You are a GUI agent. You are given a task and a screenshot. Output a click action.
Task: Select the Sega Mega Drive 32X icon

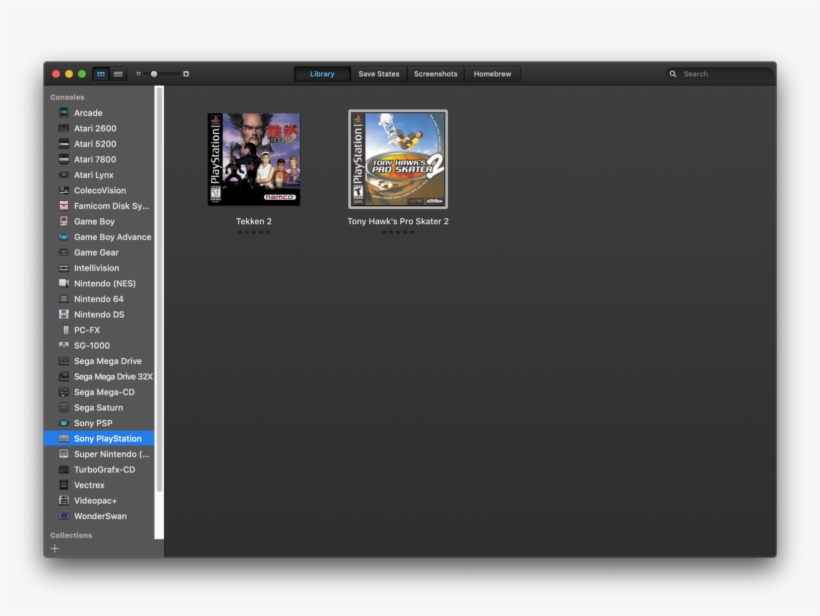point(64,377)
